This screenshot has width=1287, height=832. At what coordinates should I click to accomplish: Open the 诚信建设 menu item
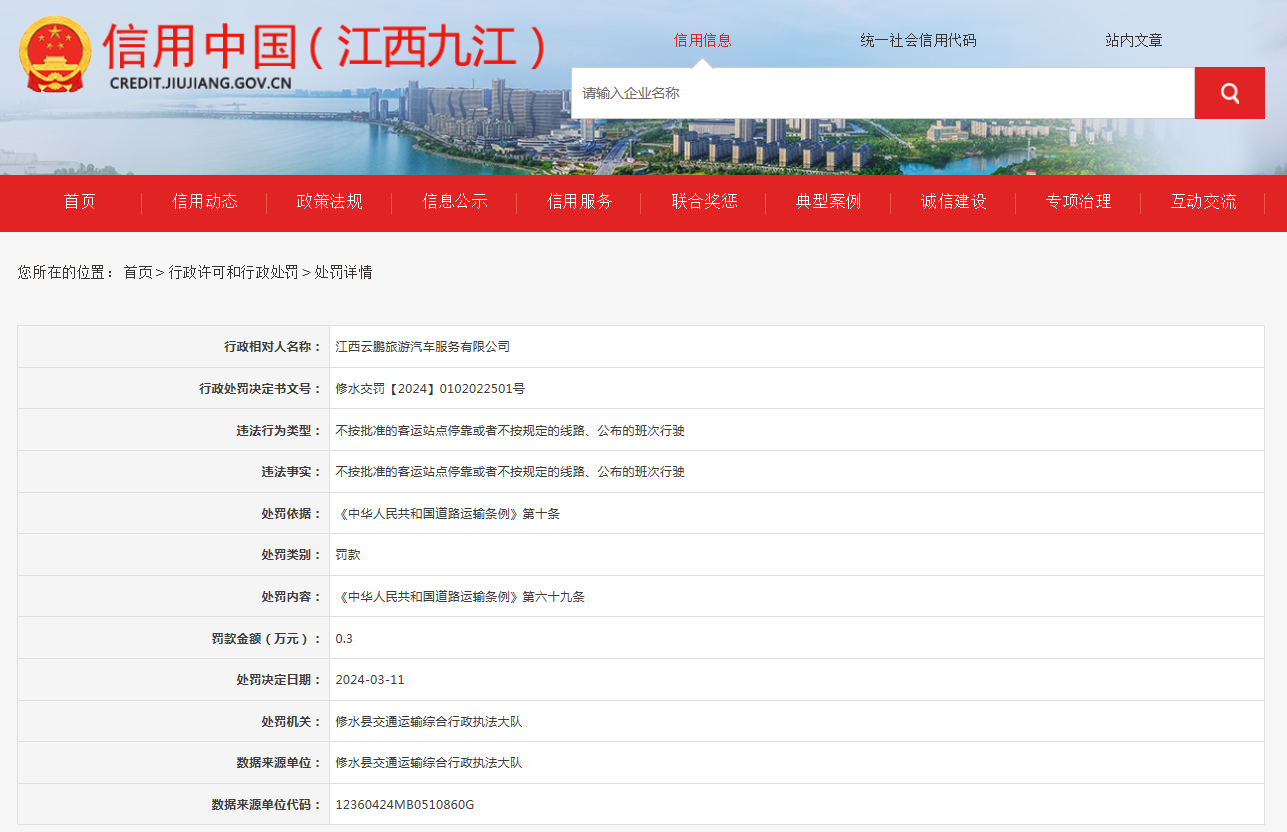(x=954, y=202)
